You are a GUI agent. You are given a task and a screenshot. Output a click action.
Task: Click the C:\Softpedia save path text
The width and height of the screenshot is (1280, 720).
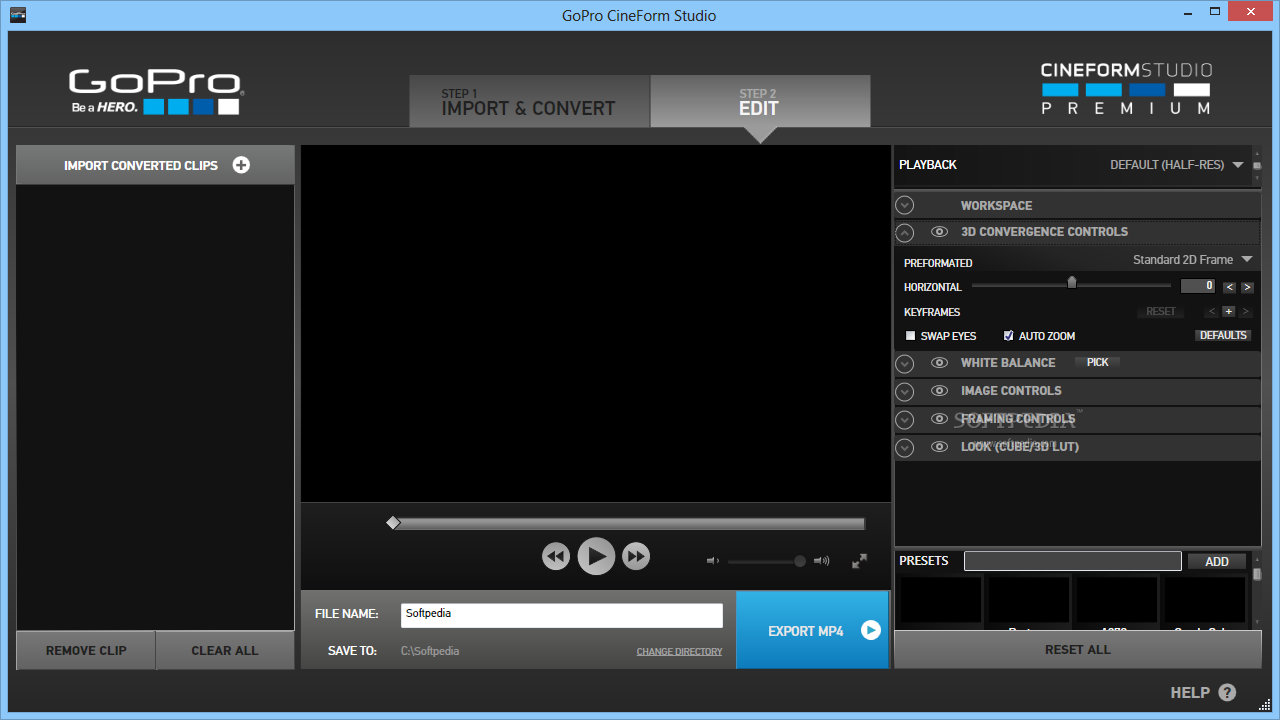coord(430,651)
